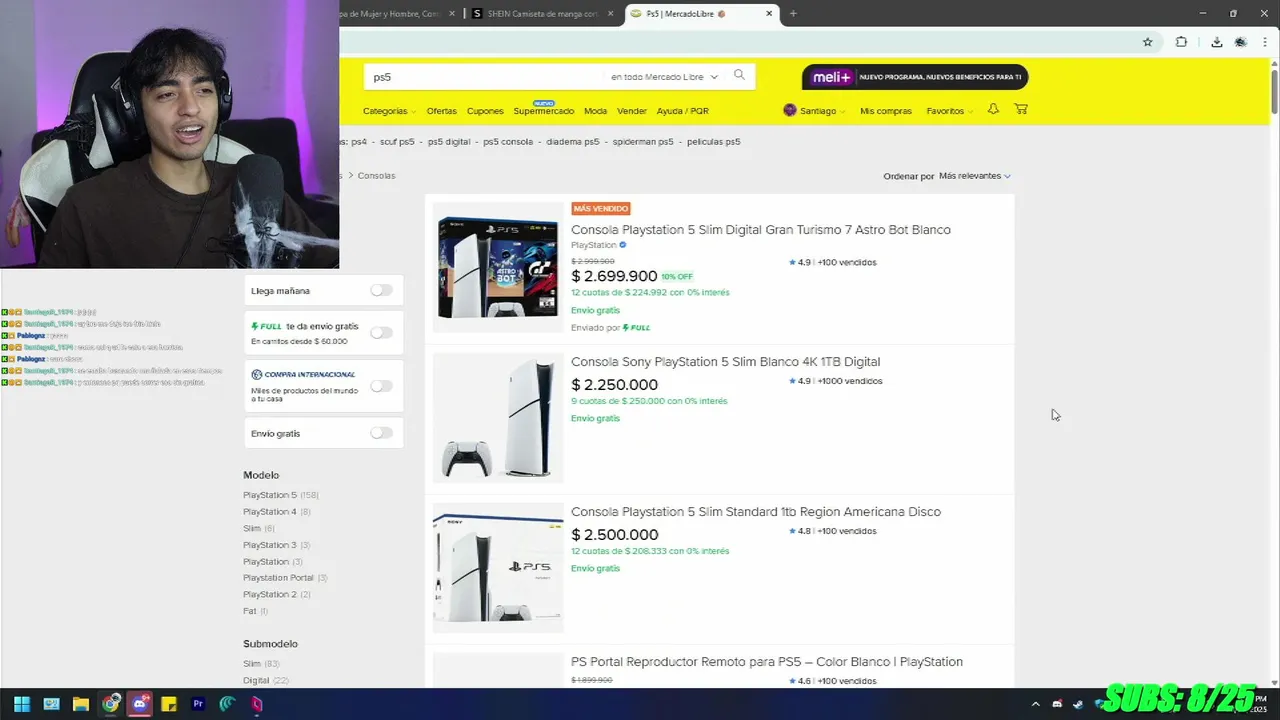The image size is (1280, 720).
Task: Click Consolas breadcrumb
Action: [376, 176]
